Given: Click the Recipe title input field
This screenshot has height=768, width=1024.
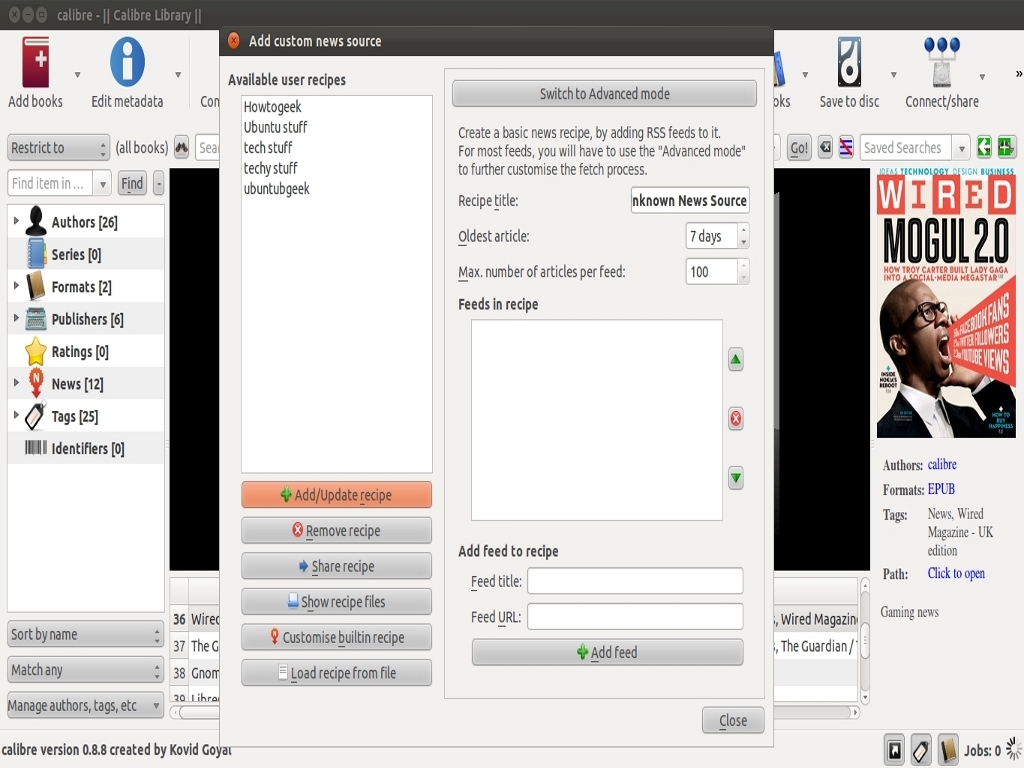Looking at the screenshot, I should (690, 200).
